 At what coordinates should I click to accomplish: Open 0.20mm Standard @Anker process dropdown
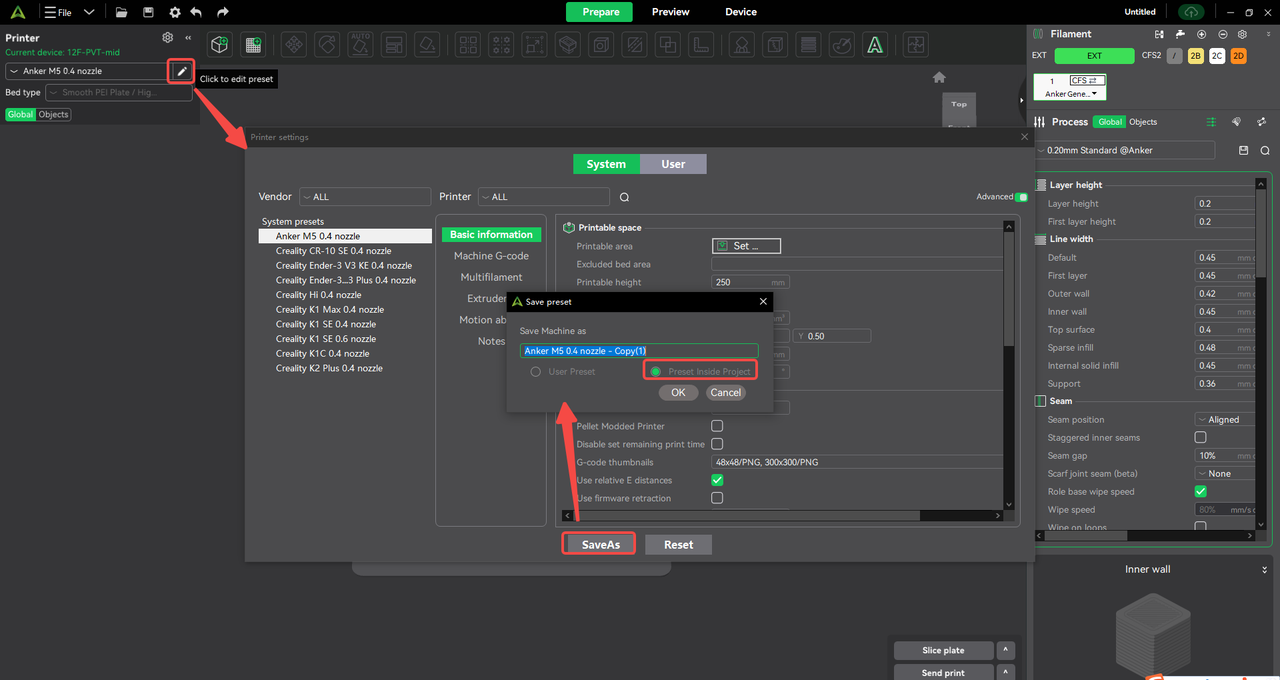1125,151
